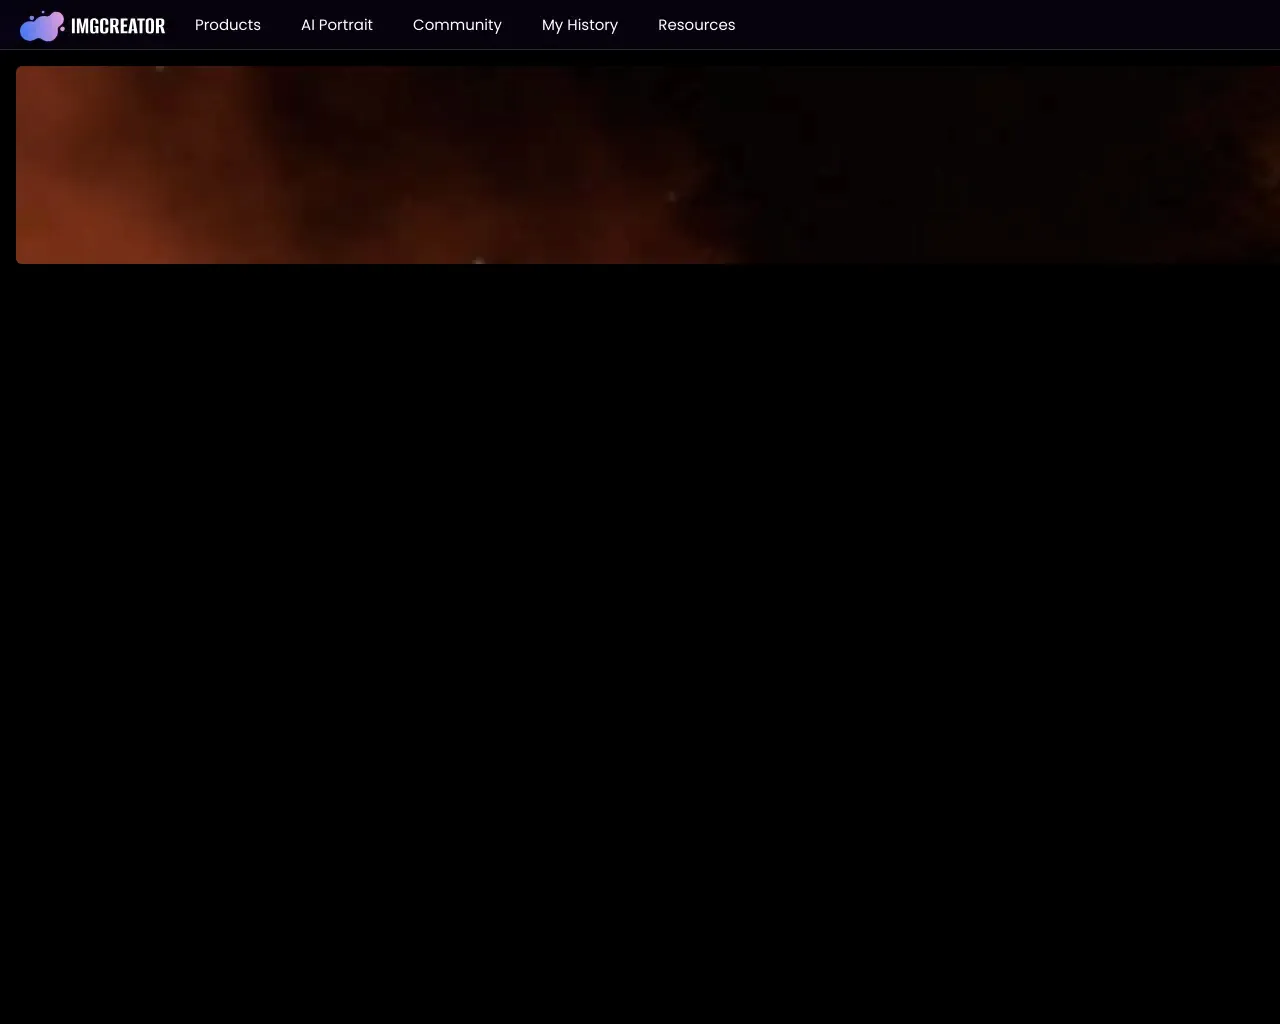Open the Resources menu

coord(697,25)
